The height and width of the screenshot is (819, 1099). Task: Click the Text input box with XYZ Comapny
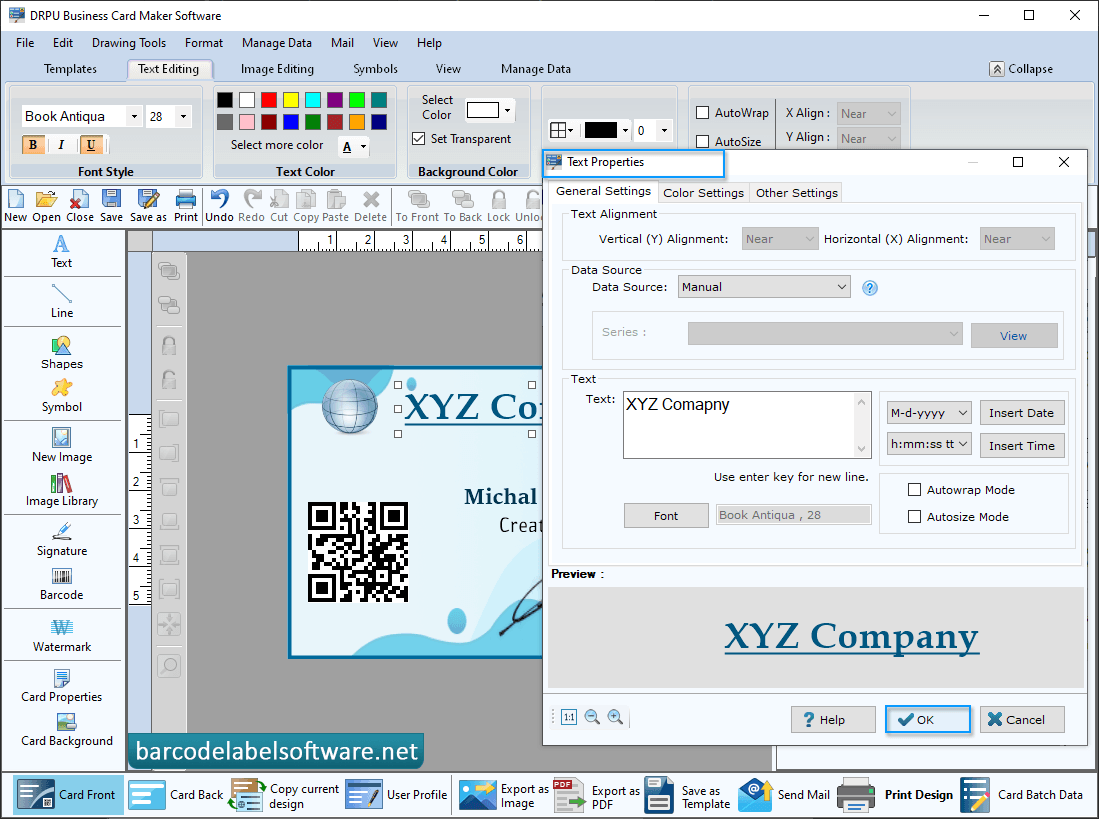click(x=747, y=425)
